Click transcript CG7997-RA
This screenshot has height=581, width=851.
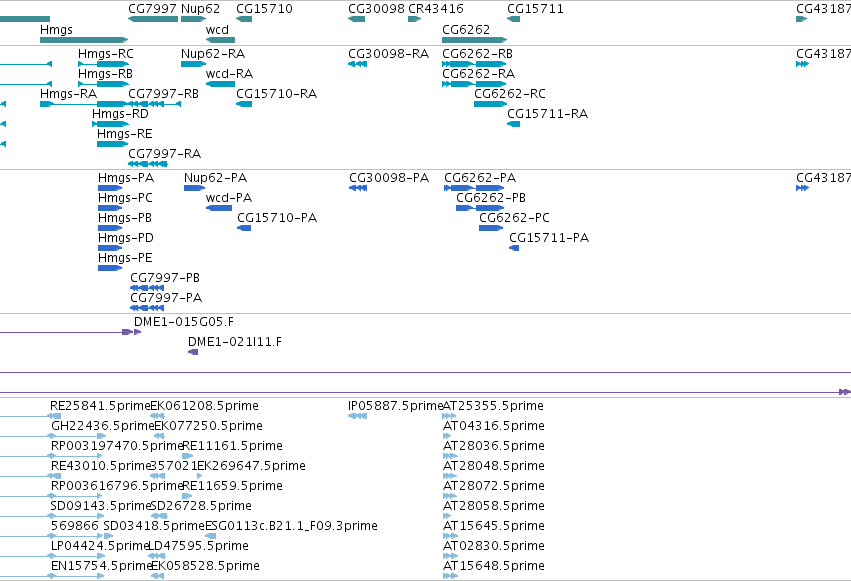[x=148, y=164]
